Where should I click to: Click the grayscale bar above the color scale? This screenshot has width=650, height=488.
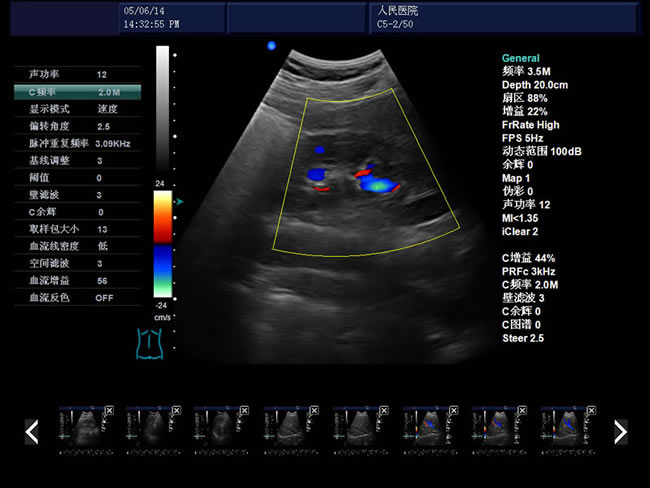pos(162,115)
